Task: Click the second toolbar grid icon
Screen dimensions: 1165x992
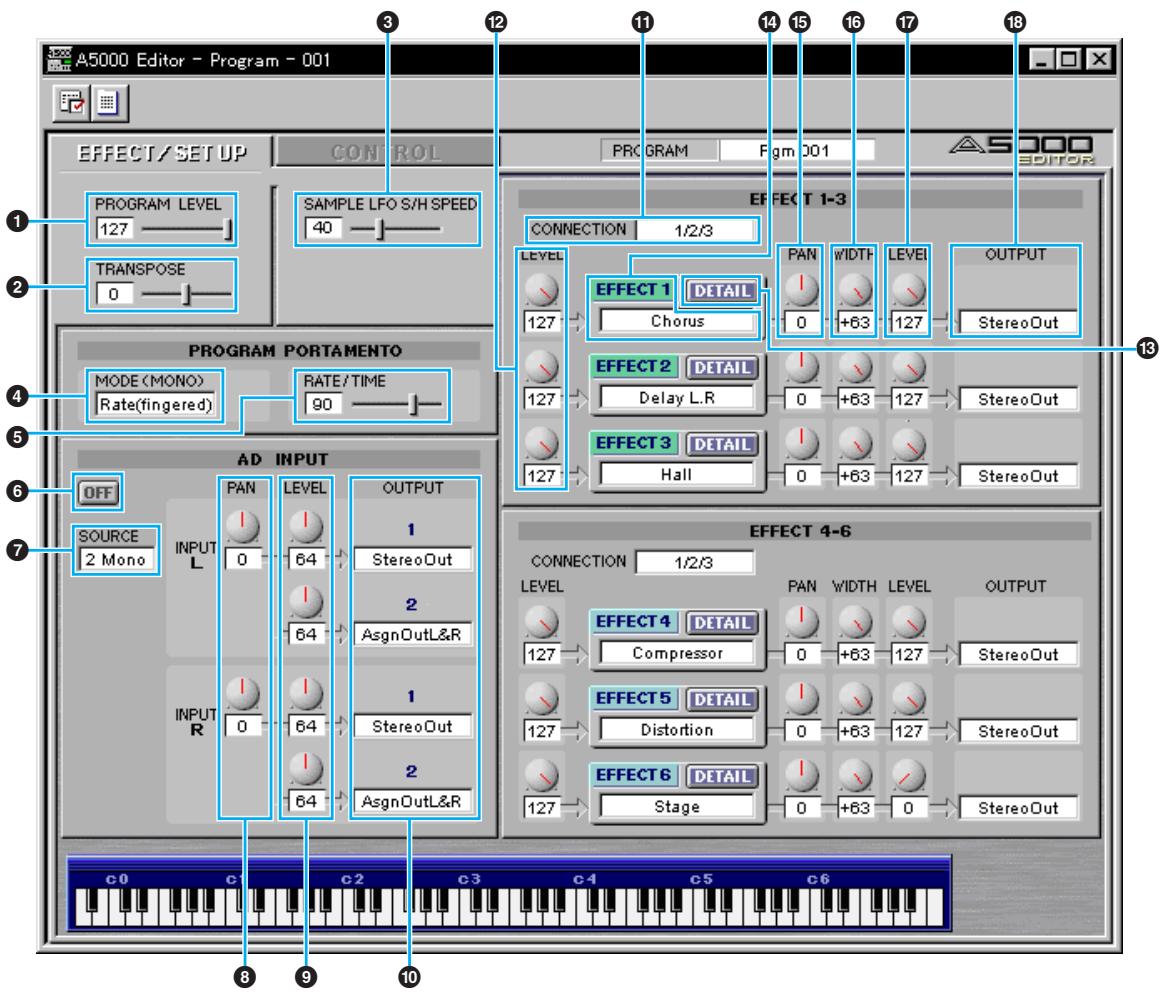Action: (108, 103)
